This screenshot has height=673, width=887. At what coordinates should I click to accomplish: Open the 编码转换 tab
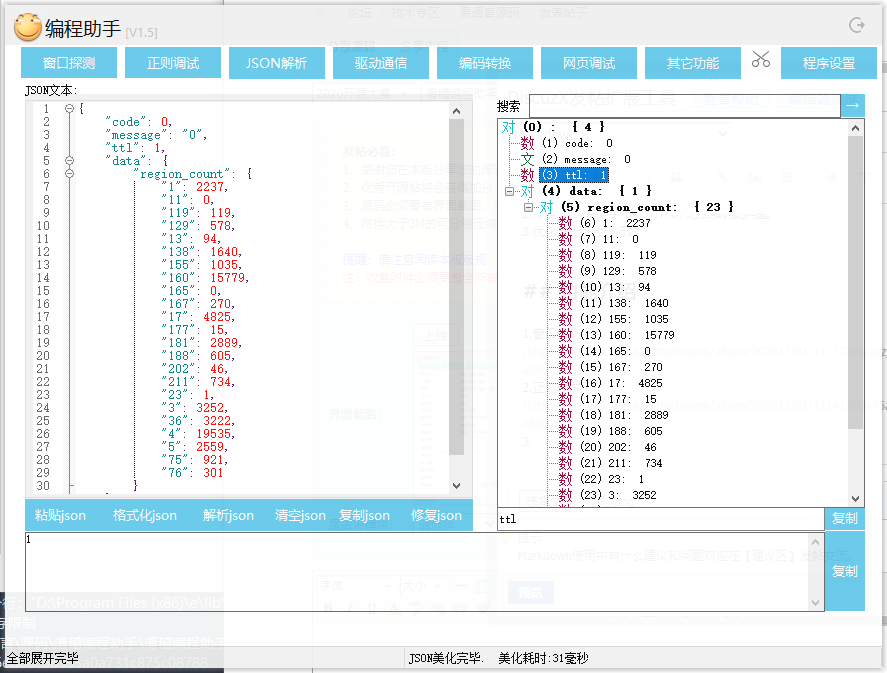click(x=485, y=63)
